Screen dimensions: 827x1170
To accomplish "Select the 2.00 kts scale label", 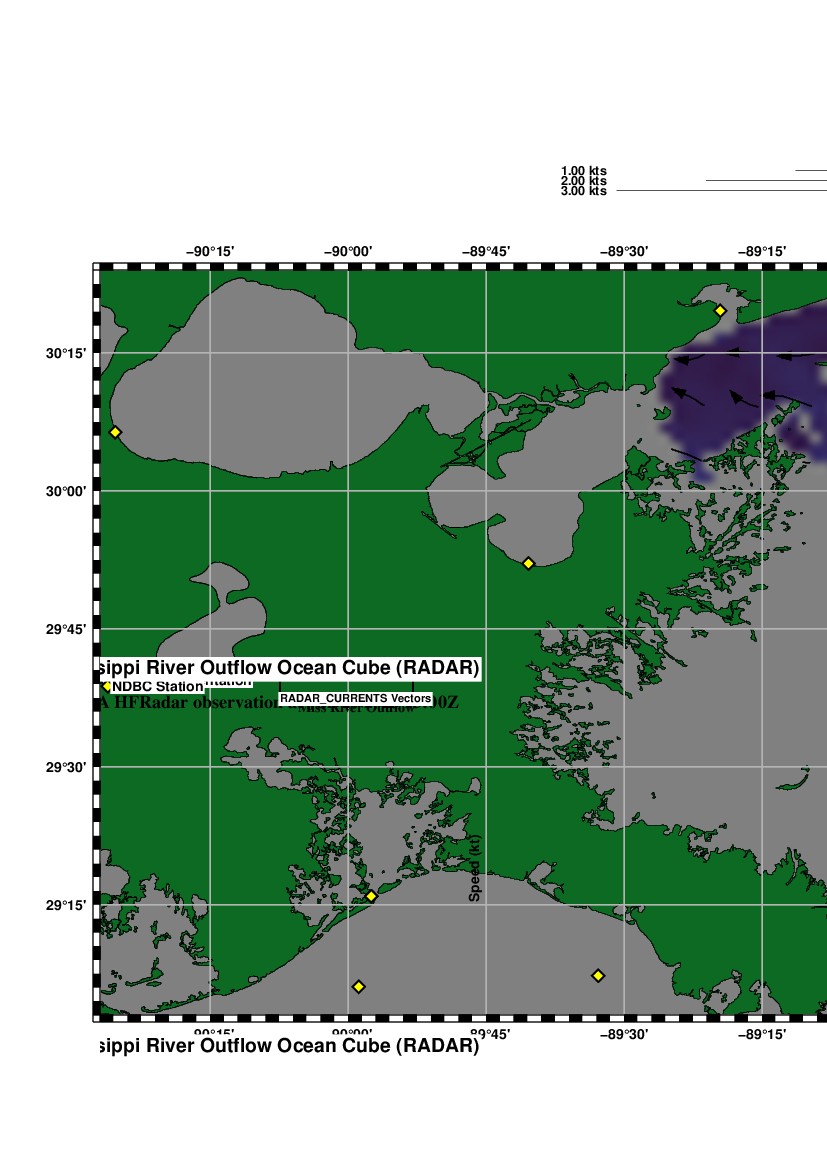I will click(x=584, y=181).
